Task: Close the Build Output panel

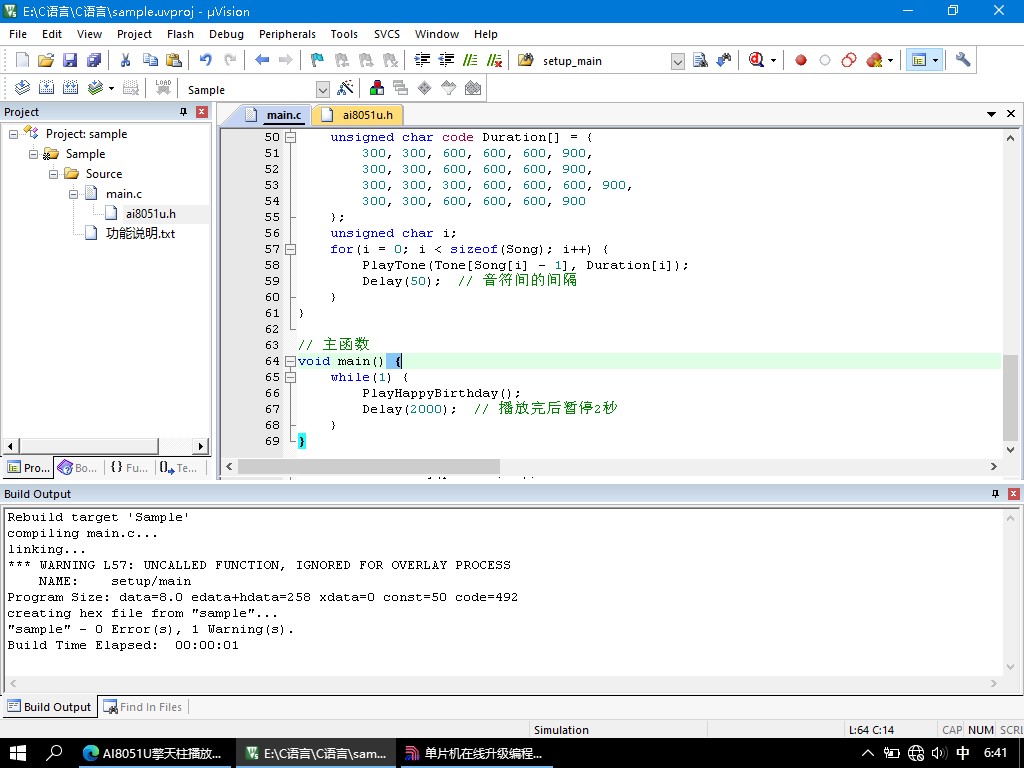Action: coord(1014,494)
